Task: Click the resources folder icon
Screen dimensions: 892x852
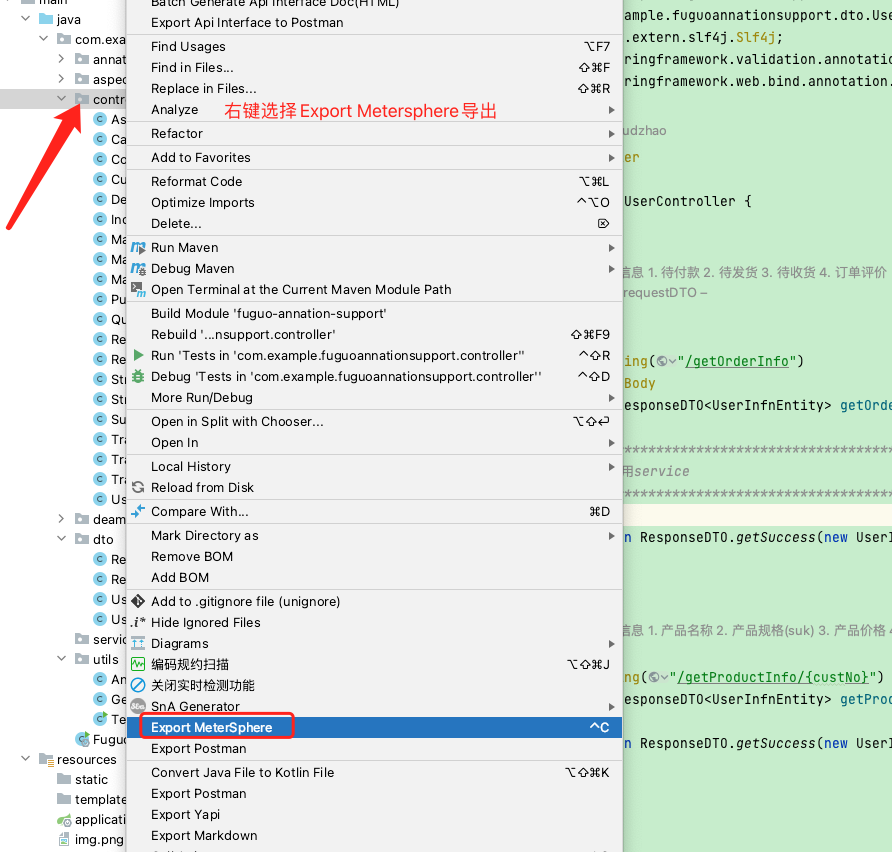Action: pyautogui.click(x=46, y=759)
